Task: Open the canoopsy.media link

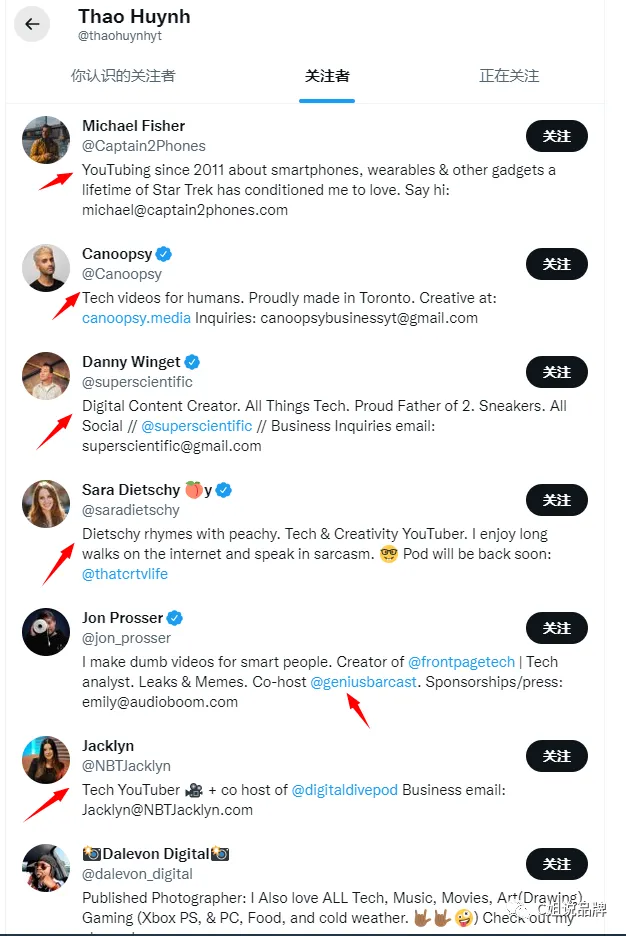Action: click(136, 318)
